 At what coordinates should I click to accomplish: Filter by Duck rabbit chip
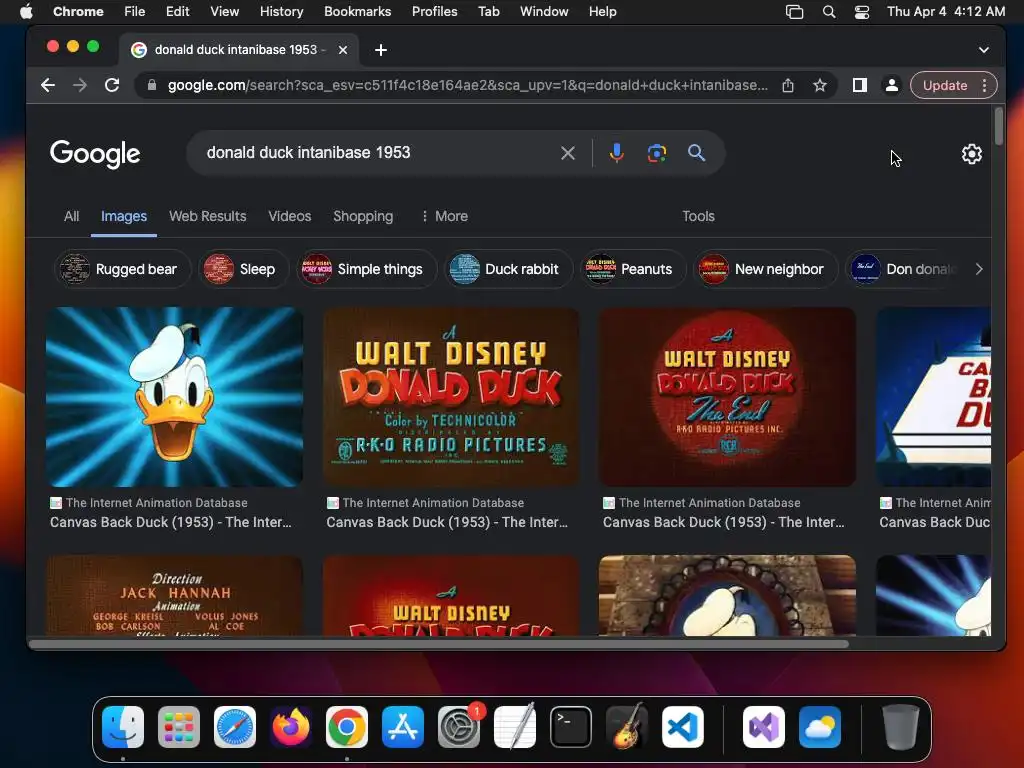tap(509, 269)
